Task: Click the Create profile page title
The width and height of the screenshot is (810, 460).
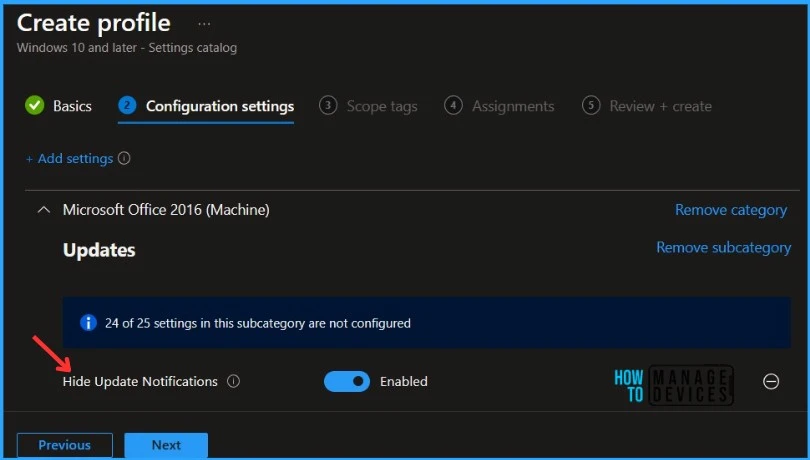Action: [94, 23]
